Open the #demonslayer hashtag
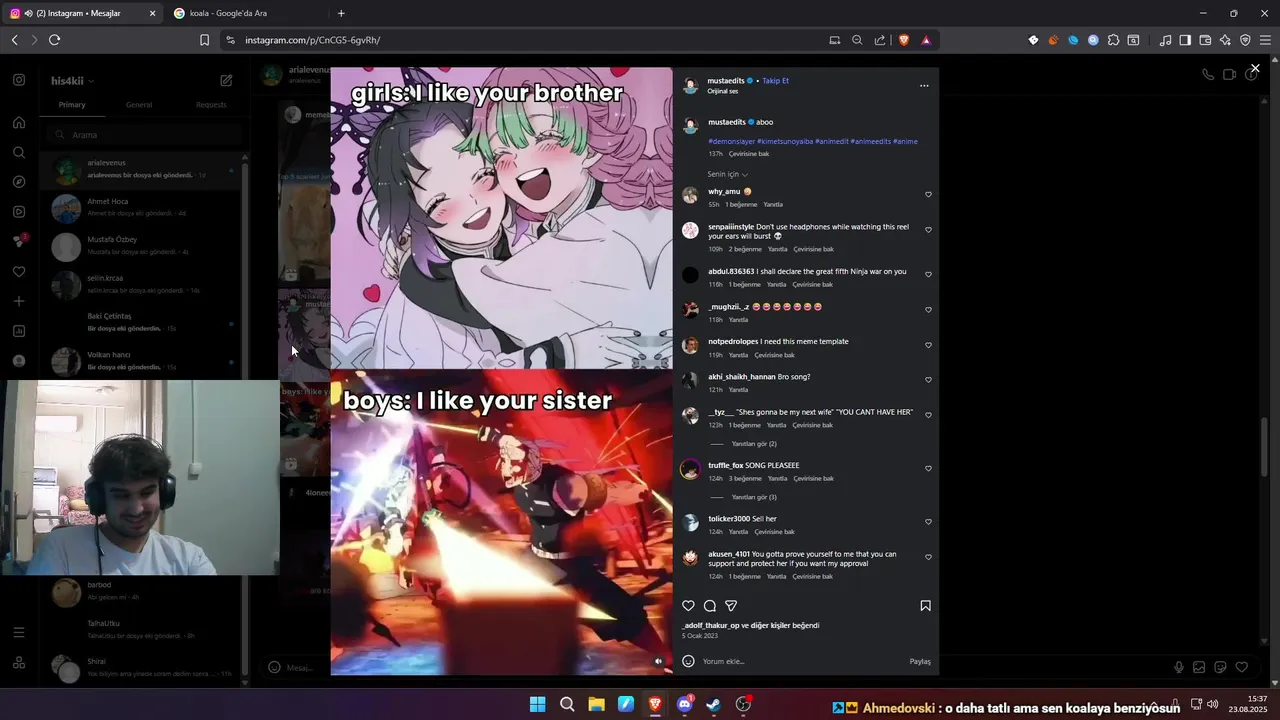The image size is (1280, 720). [731, 141]
